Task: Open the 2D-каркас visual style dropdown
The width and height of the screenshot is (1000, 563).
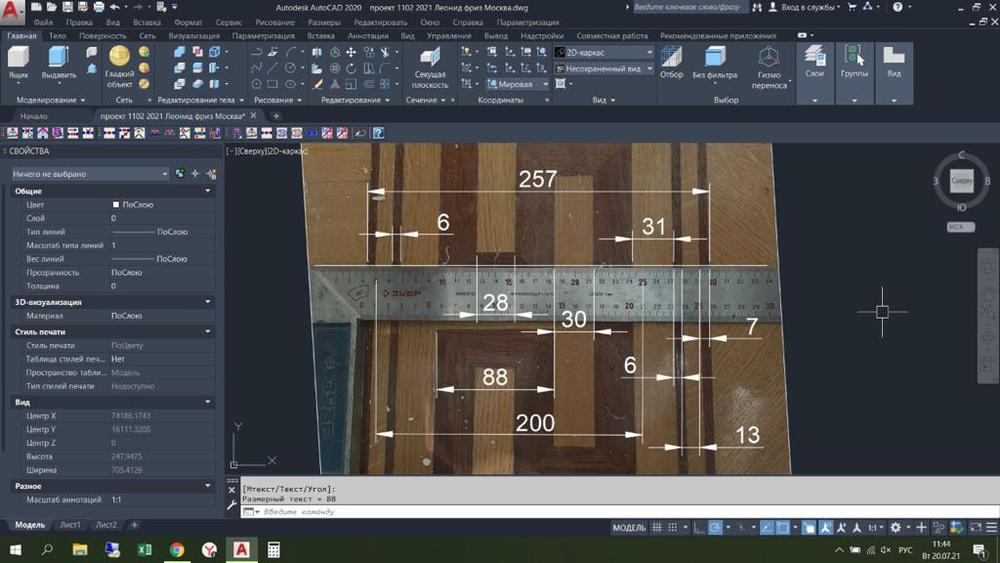Action: click(602, 52)
